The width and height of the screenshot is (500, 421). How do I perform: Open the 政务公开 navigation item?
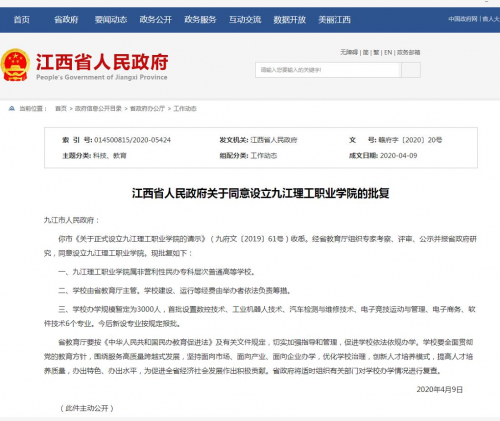click(156, 20)
